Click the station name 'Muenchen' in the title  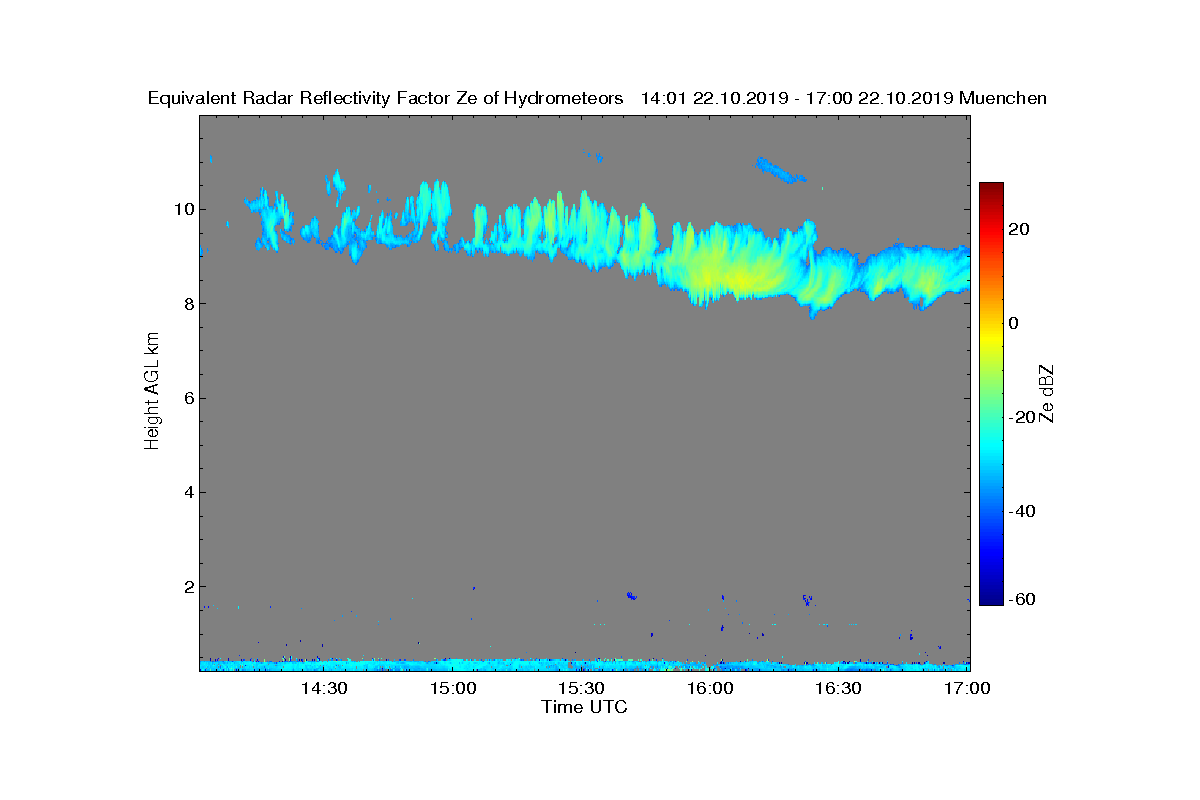coord(1003,98)
